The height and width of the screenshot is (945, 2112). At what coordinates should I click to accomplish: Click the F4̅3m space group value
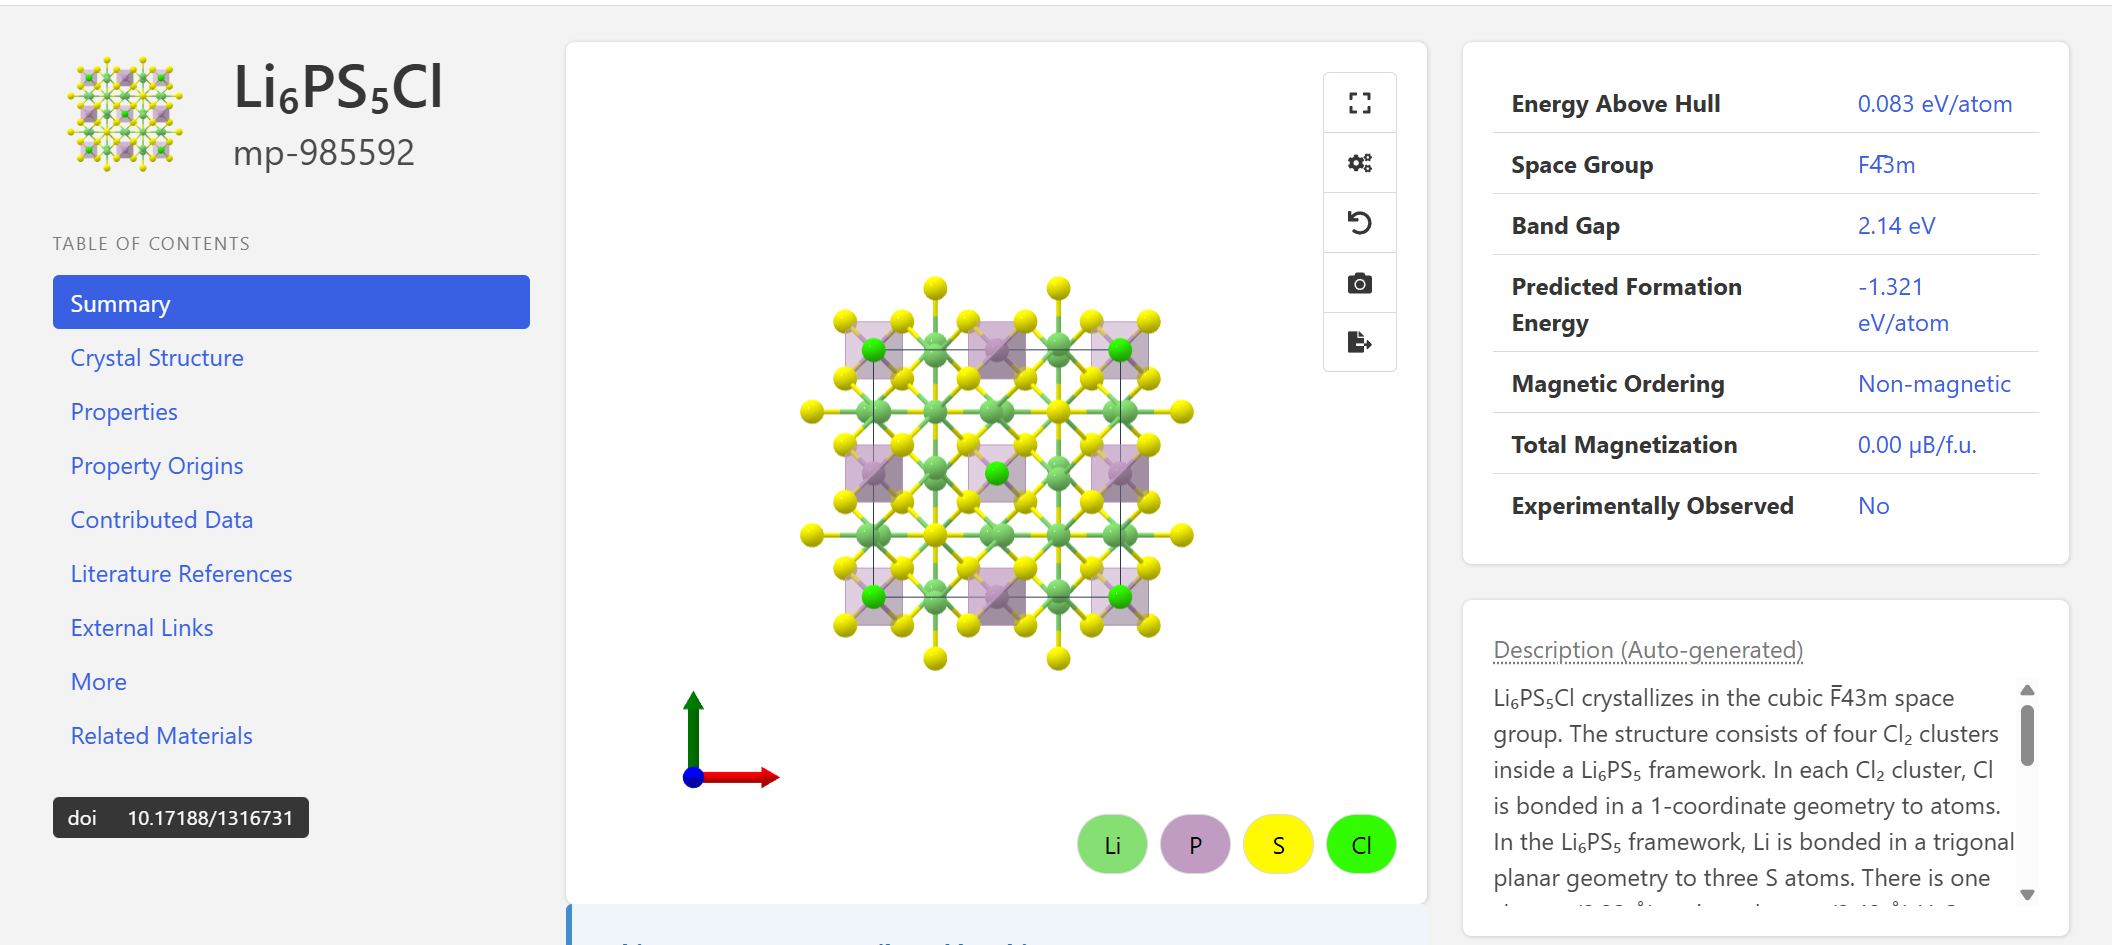tap(1887, 165)
